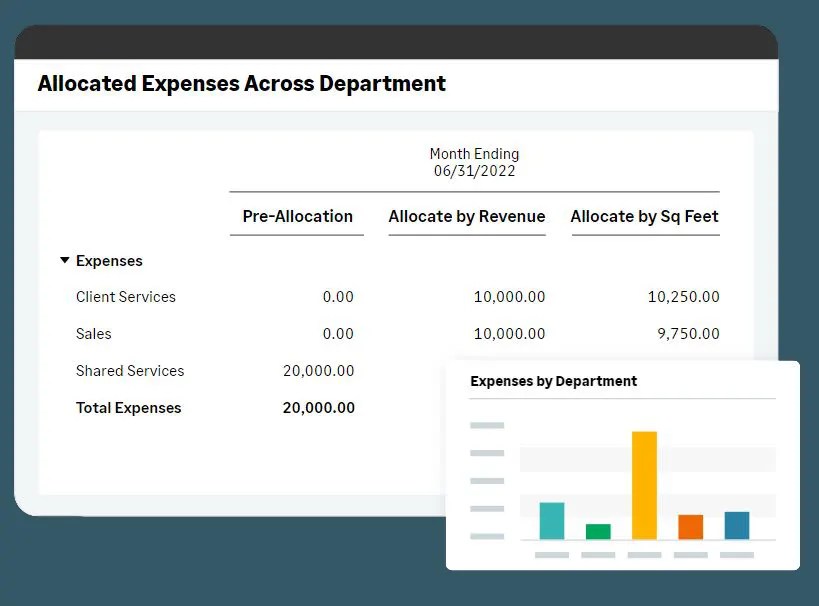The height and width of the screenshot is (606, 819).
Task: Click the chart's vertical axis labels
Action: pos(486,480)
